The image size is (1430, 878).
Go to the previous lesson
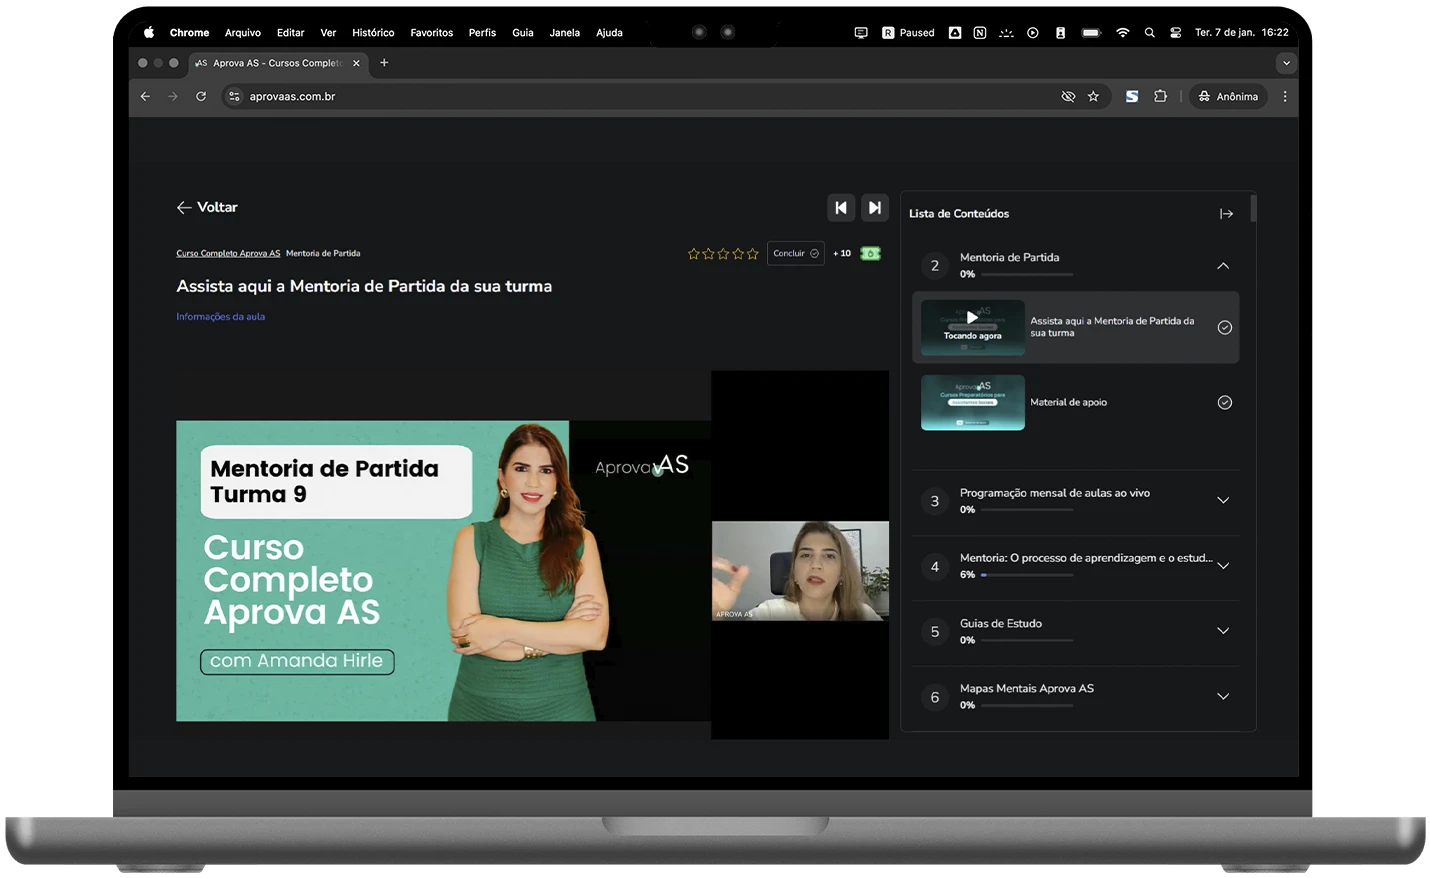pos(841,208)
